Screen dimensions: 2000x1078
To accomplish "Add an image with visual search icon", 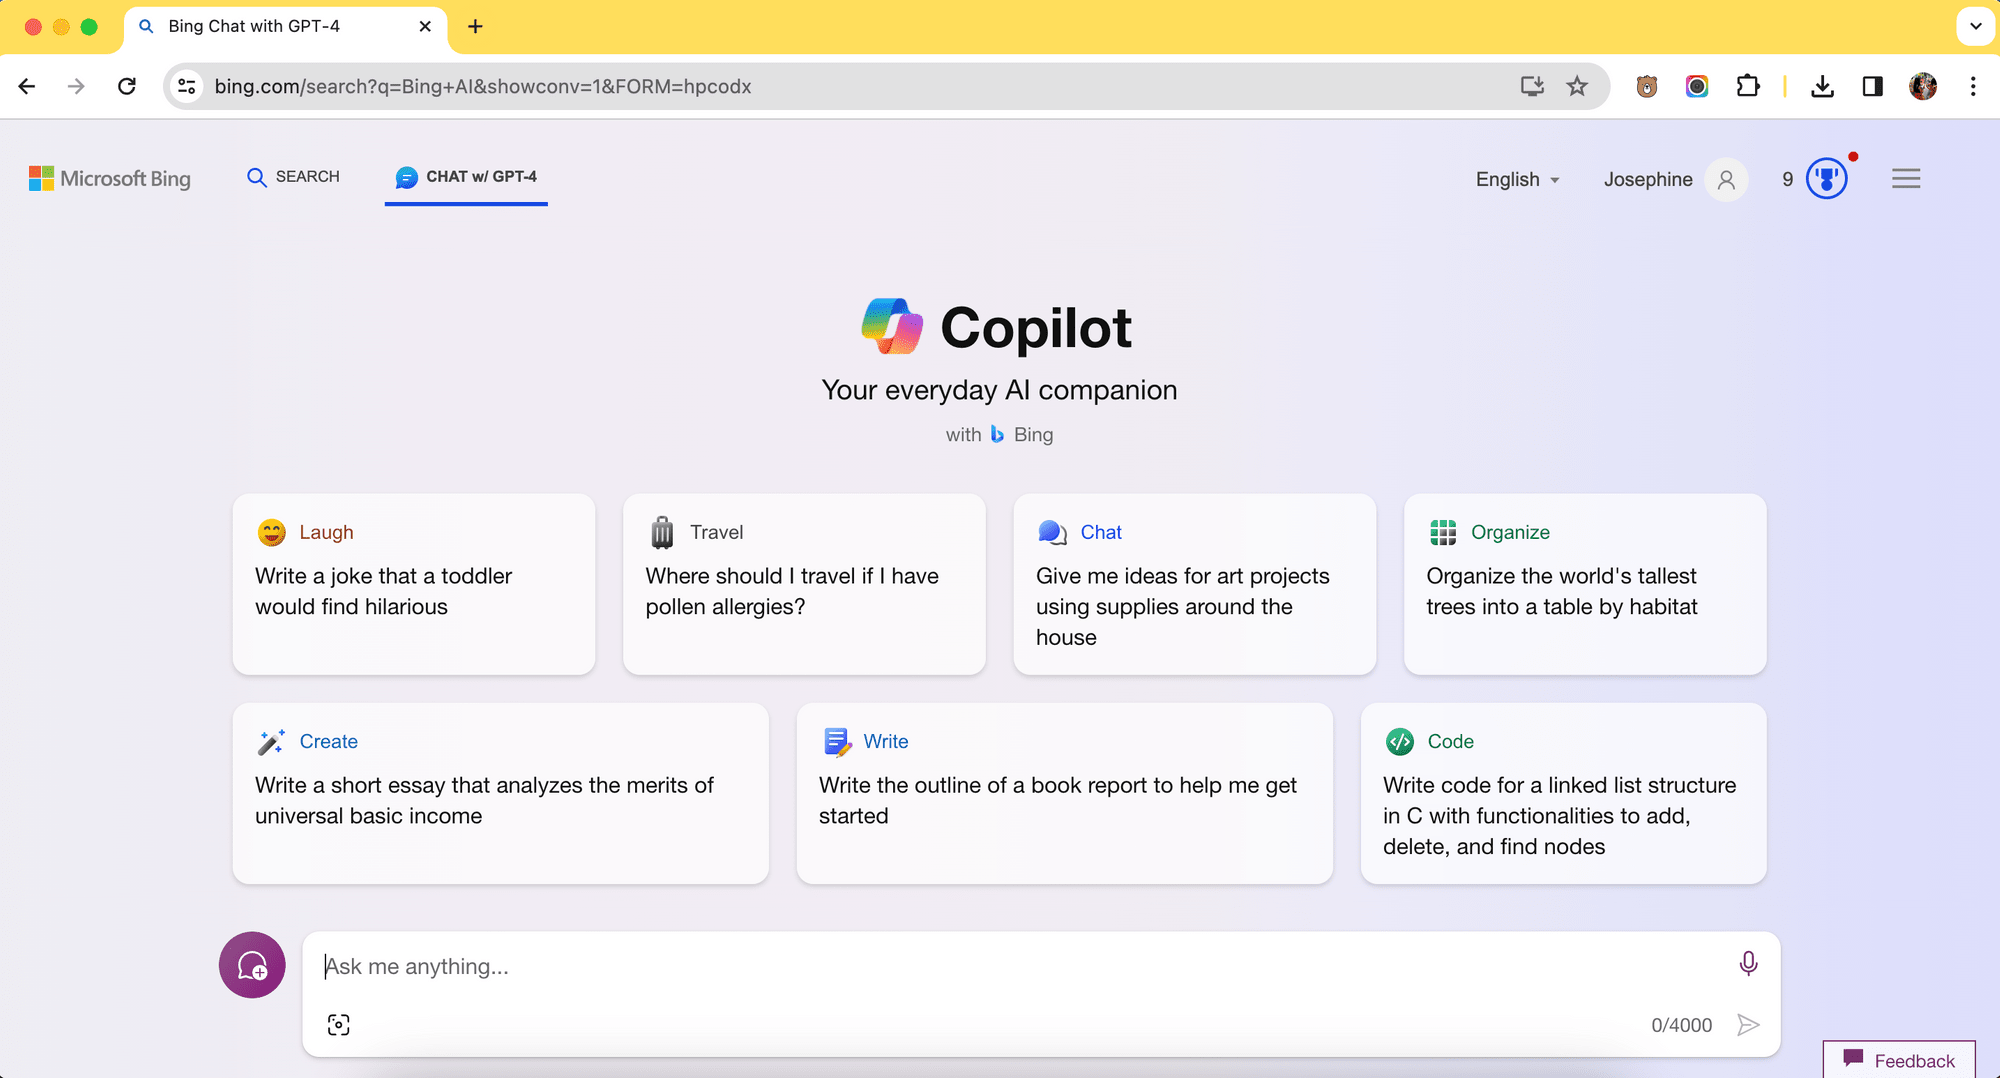I will tap(339, 1025).
